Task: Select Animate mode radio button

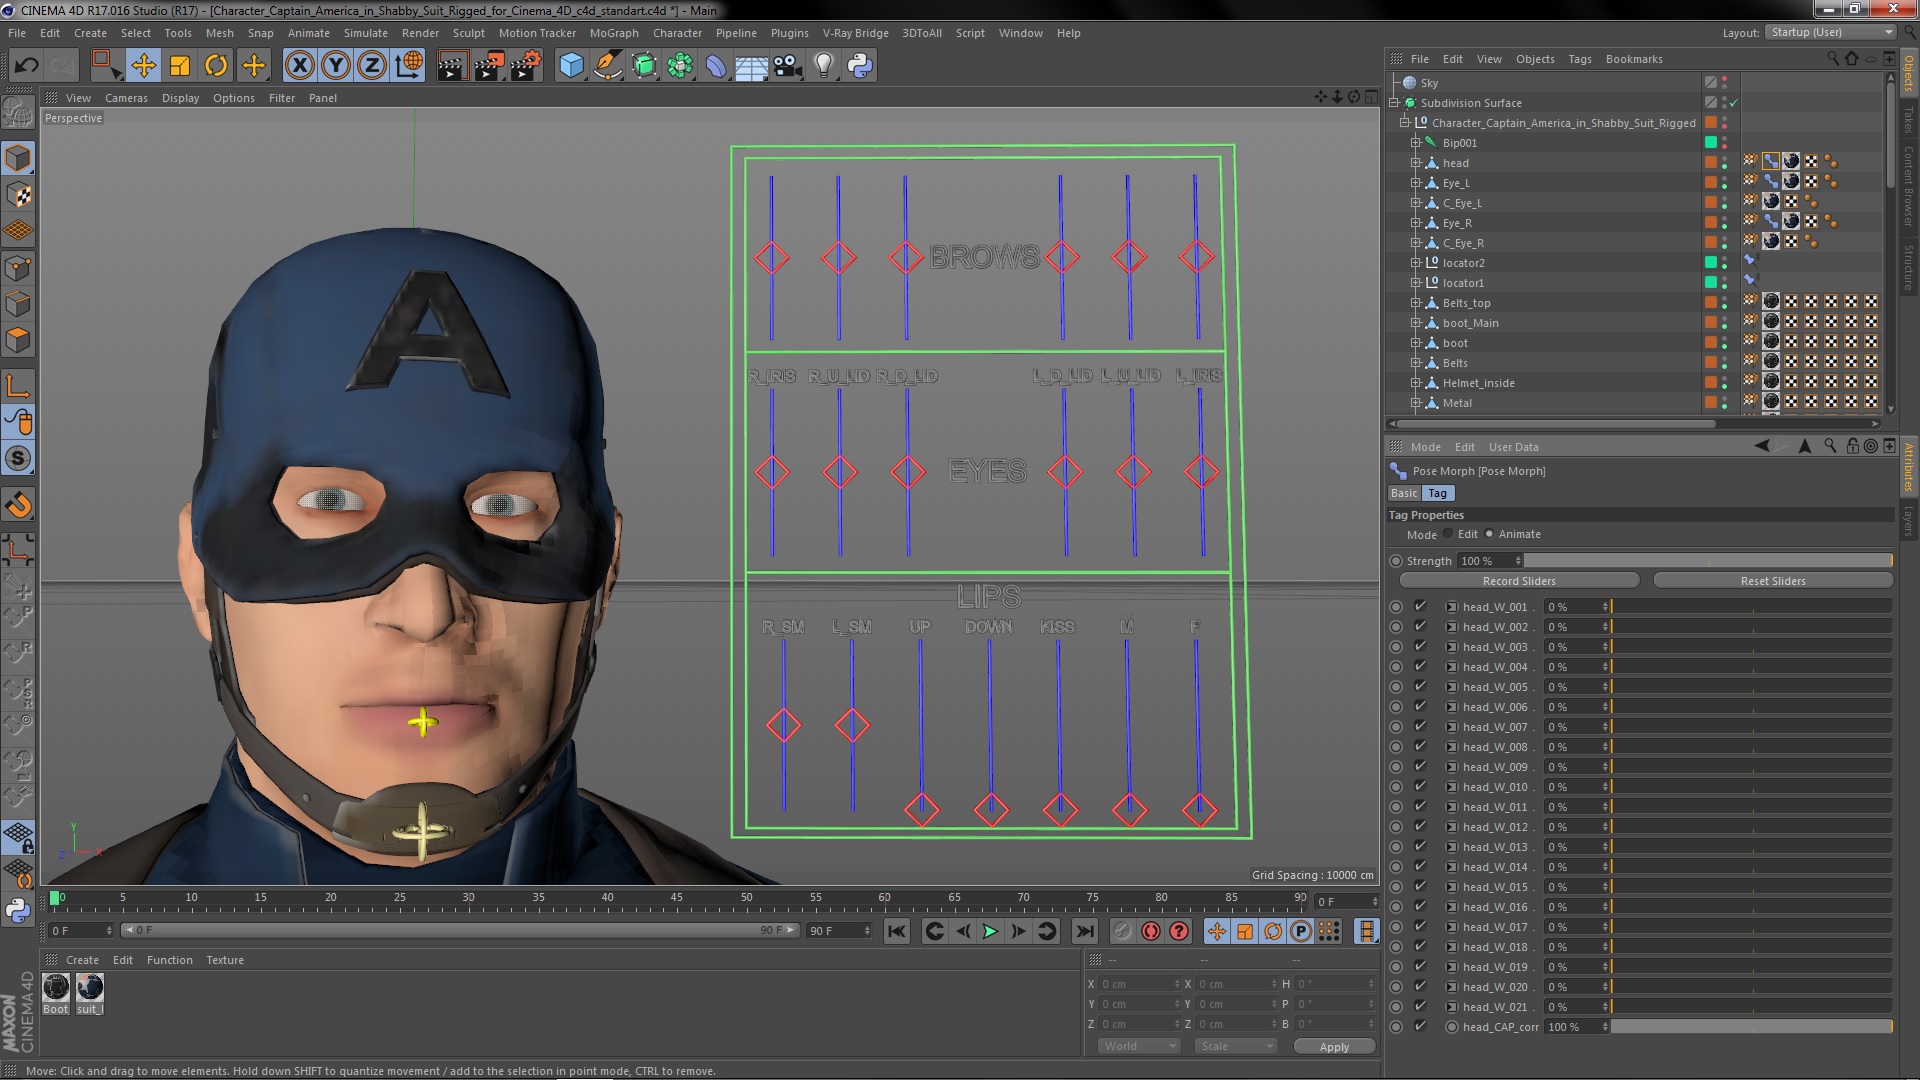Action: click(x=1489, y=534)
